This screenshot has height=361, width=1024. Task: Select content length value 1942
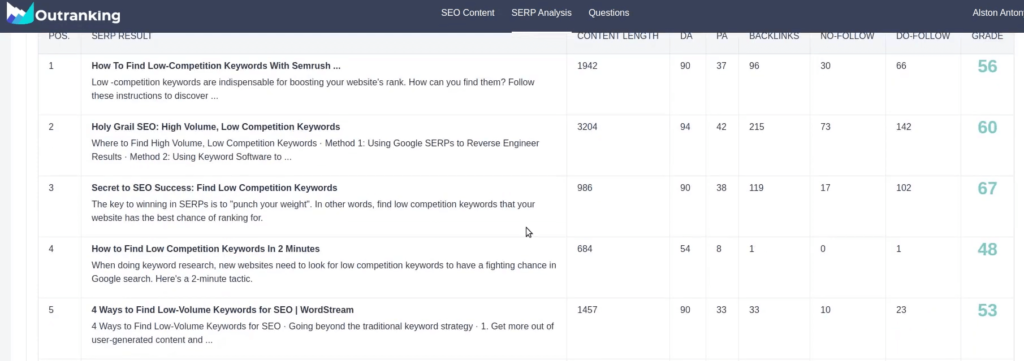pyautogui.click(x=587, y=66)
